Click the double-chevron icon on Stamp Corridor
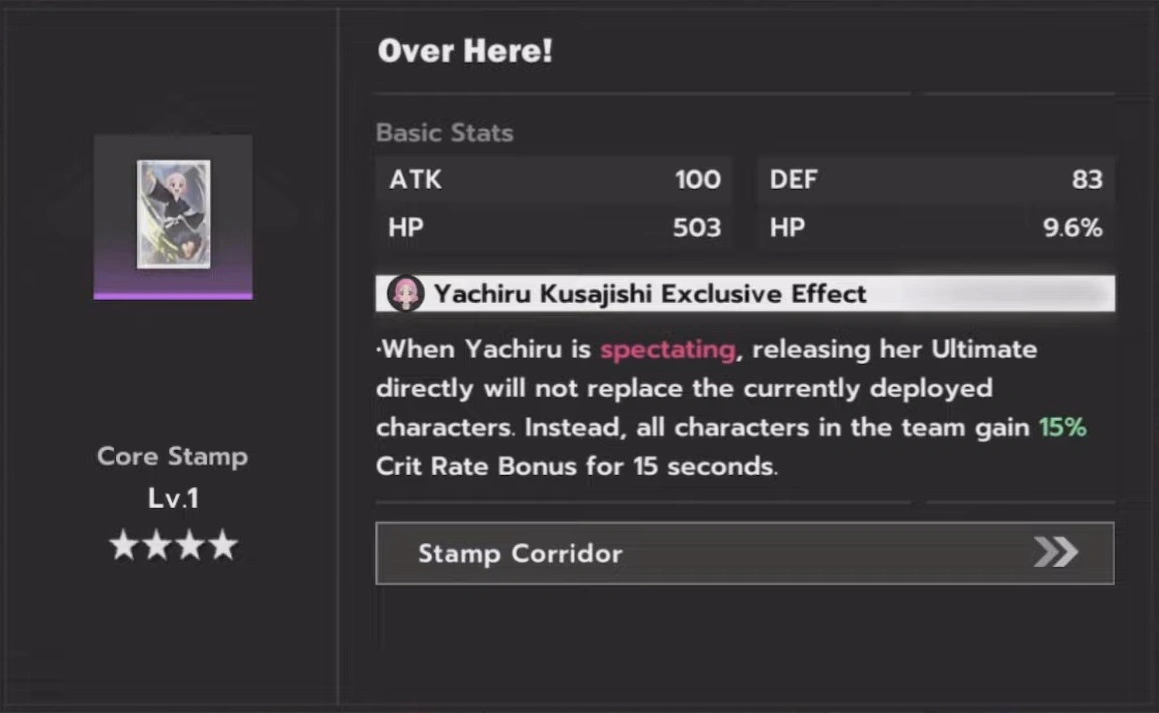This screenshot has width=1159, height=713. (1056, 553)
